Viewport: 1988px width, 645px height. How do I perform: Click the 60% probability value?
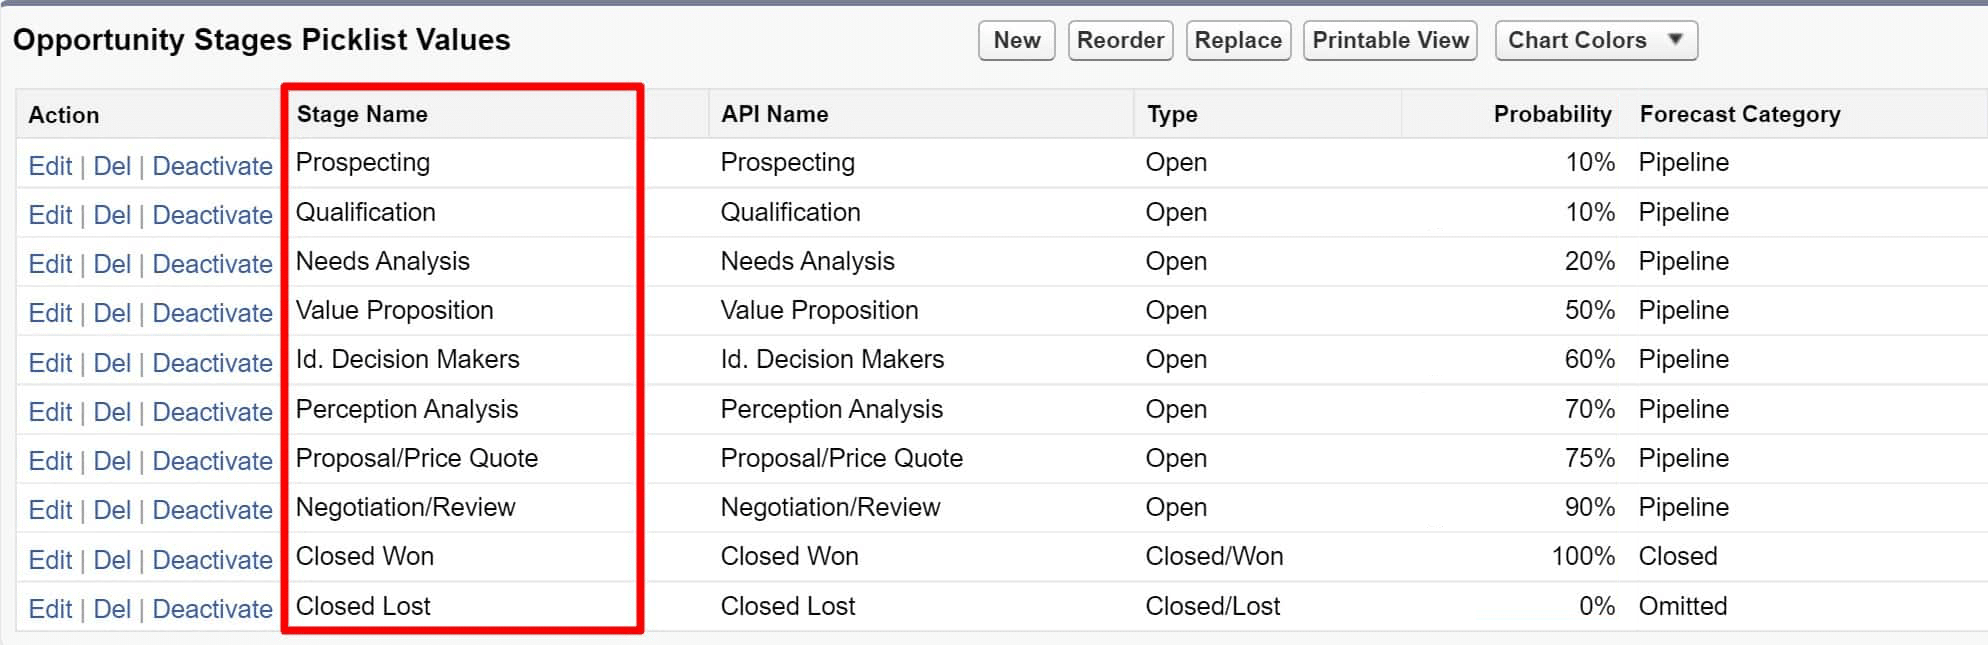click(x=1590, y=359)
